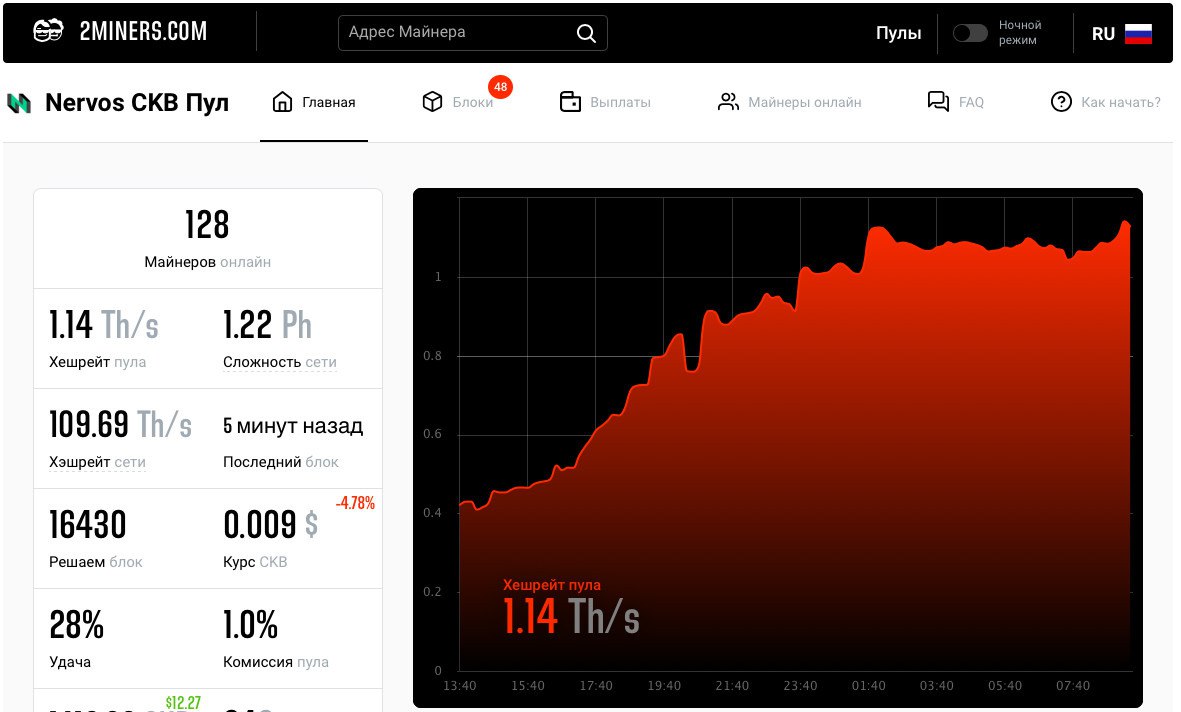The image size is (1181, 712).
Task: Click the Russian flag icon
Action: tap(1138, 33)
